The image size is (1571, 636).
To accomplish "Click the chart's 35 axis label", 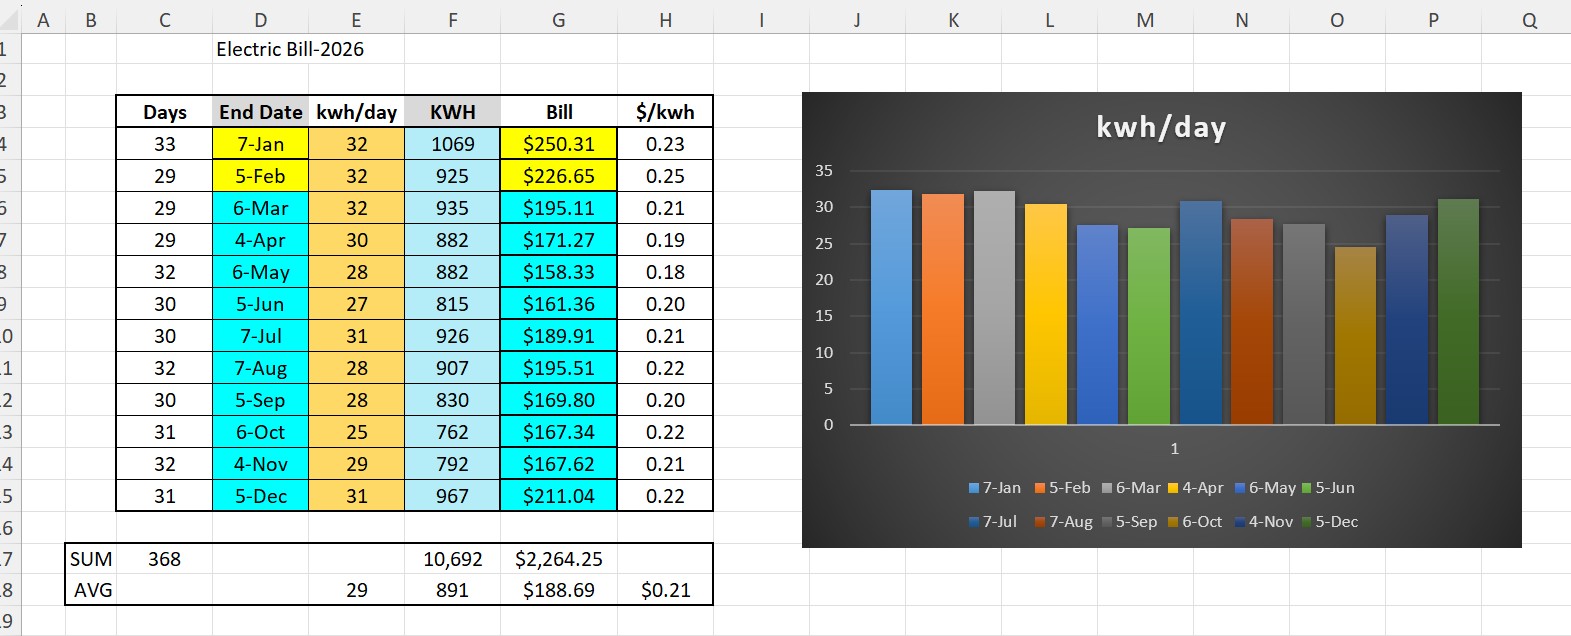I will (x=823, y=171).
